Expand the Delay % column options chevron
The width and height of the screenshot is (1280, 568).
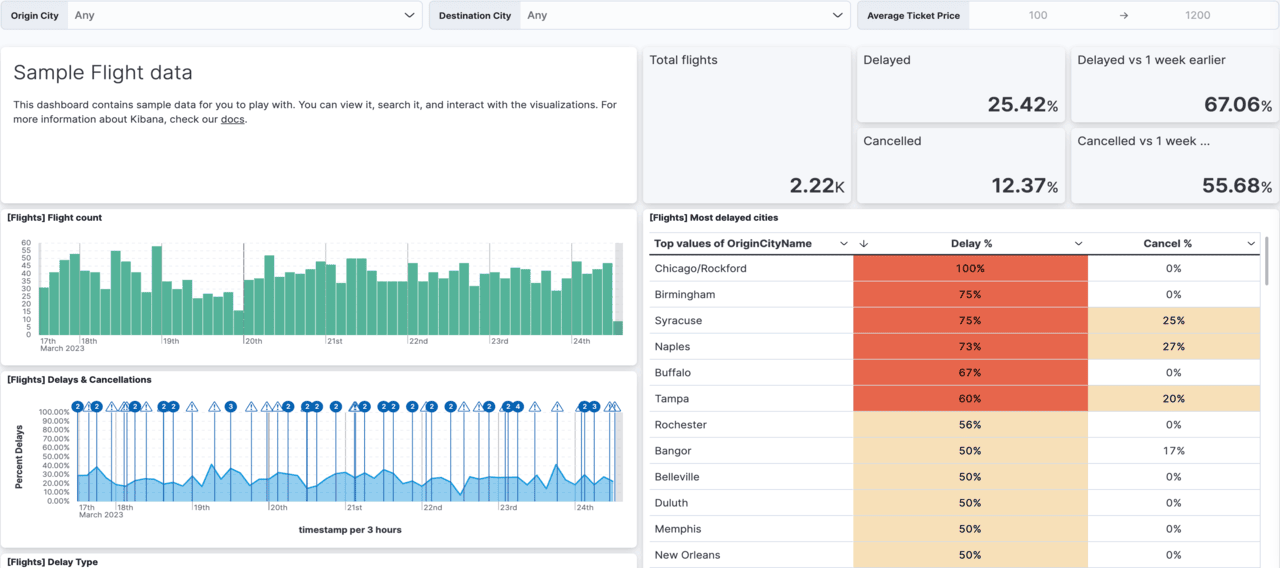tap(1078, 244)
